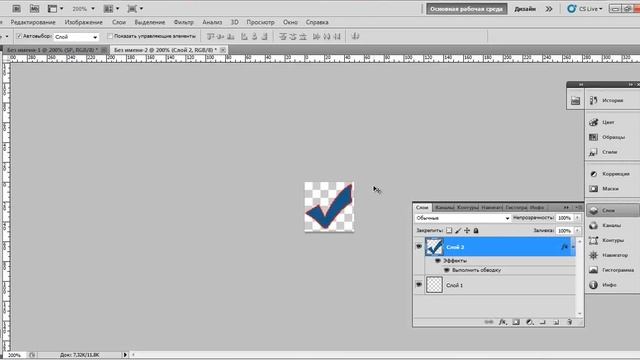Click the align right edges icon
This screenshot has height=360, width=640.
(x=264, y=37)
